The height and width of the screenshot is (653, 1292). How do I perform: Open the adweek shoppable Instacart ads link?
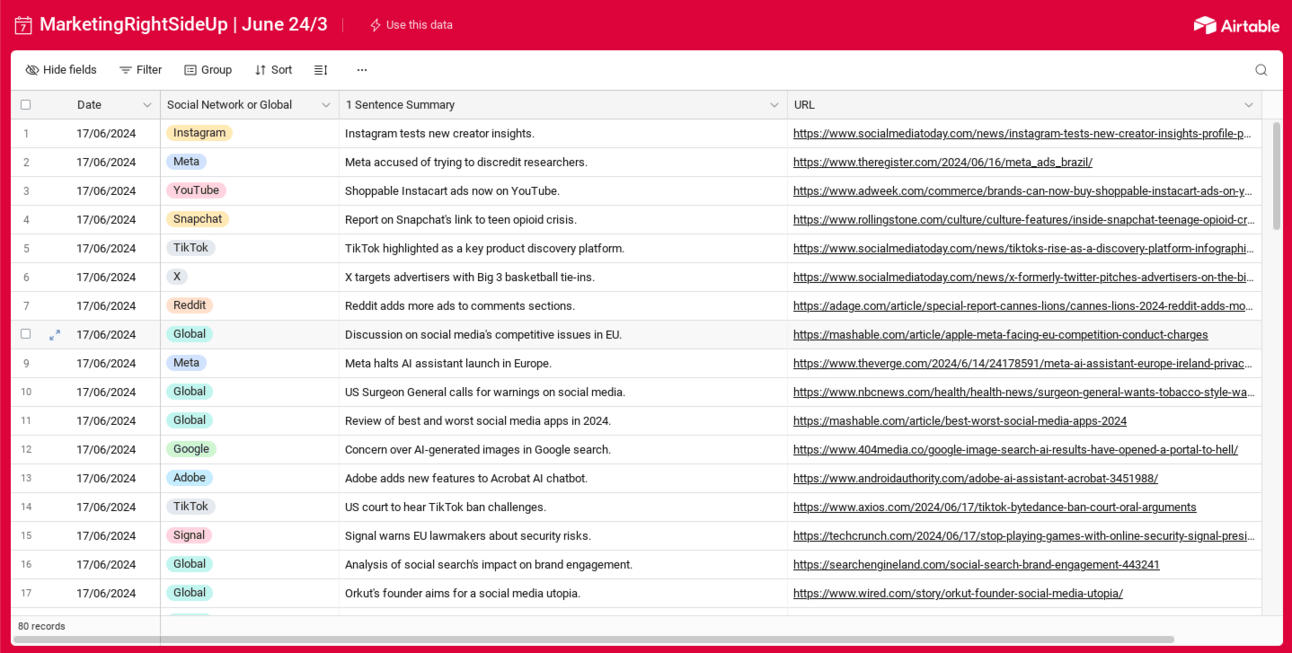(1022, 191)
